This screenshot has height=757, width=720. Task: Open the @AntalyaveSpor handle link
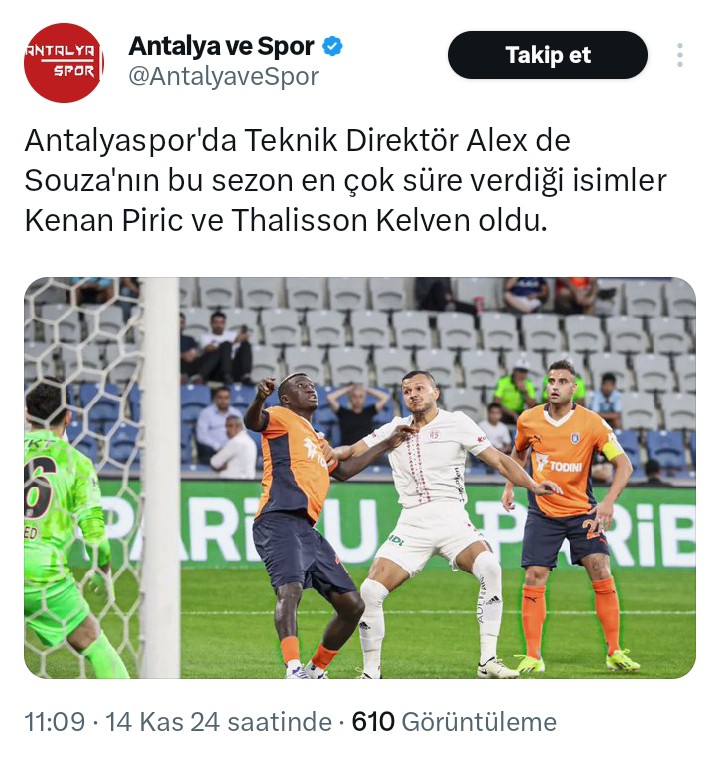(224, 77)
